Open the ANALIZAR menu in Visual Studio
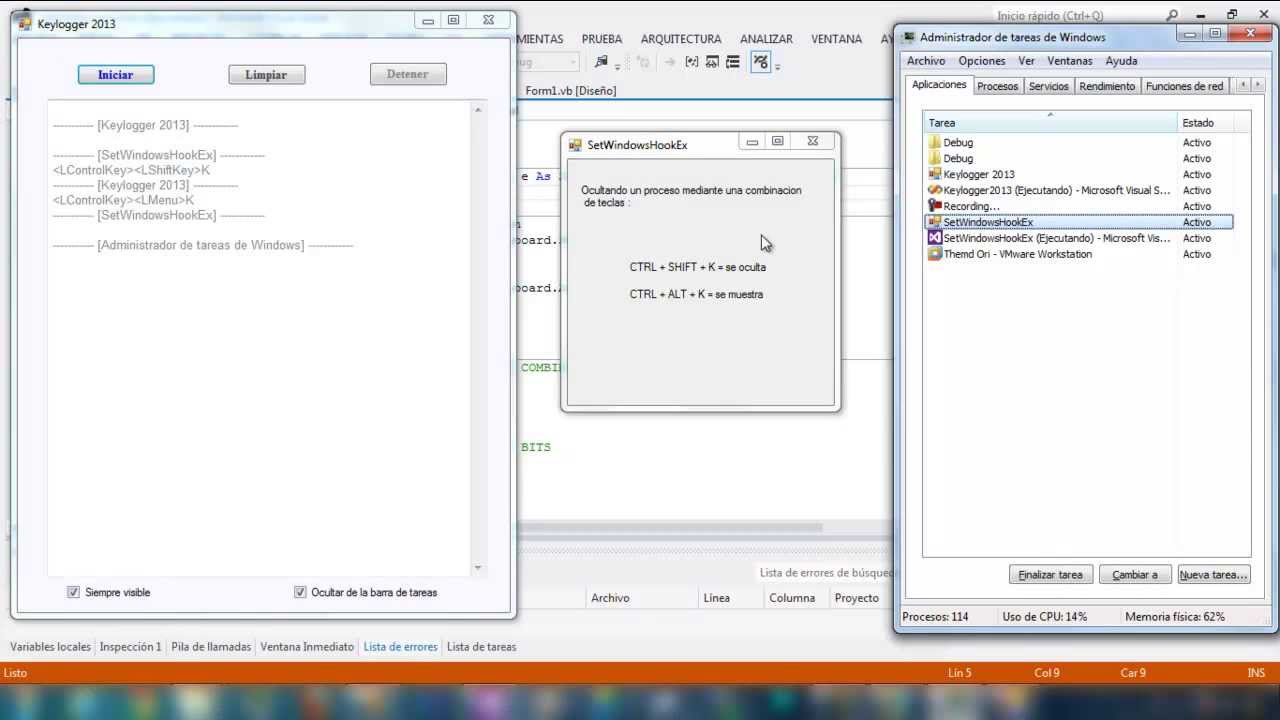This screenshot has width=1280, height=720. [x=766, y=39]
